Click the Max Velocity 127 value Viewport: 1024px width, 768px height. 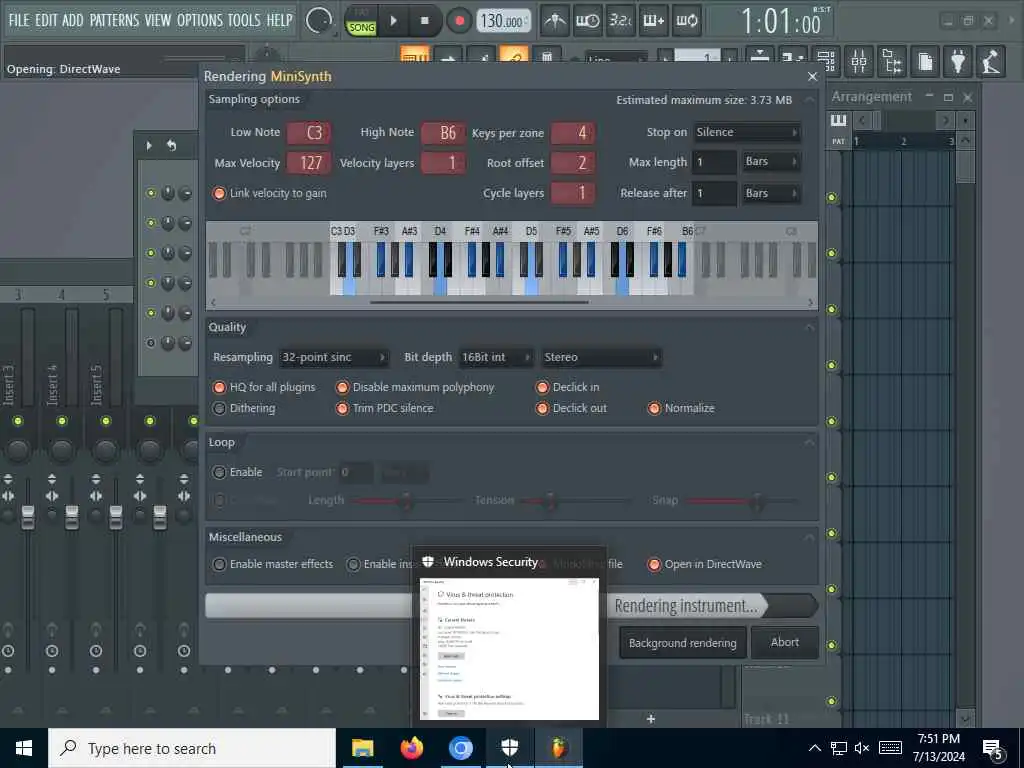point(309,163)
